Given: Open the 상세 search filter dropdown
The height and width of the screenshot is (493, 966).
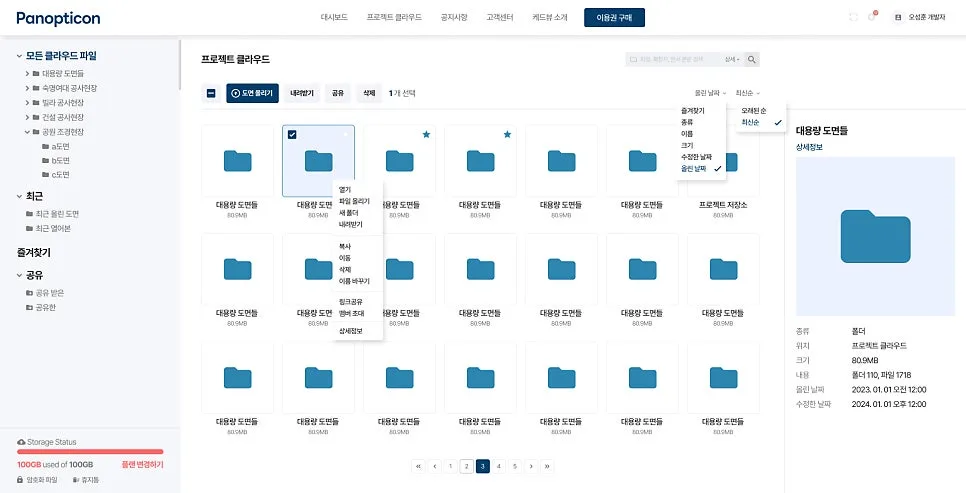Looking at the screenshot, I should coord(732,60).
